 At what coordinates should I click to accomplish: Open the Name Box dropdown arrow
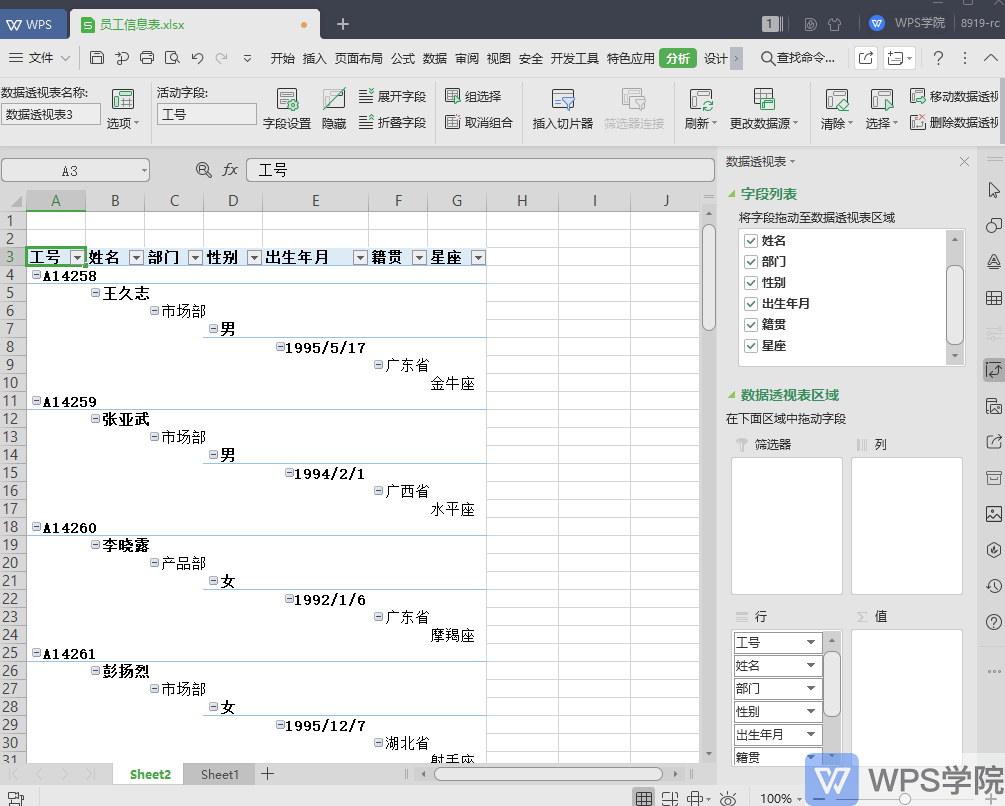[x=144, y=170]
